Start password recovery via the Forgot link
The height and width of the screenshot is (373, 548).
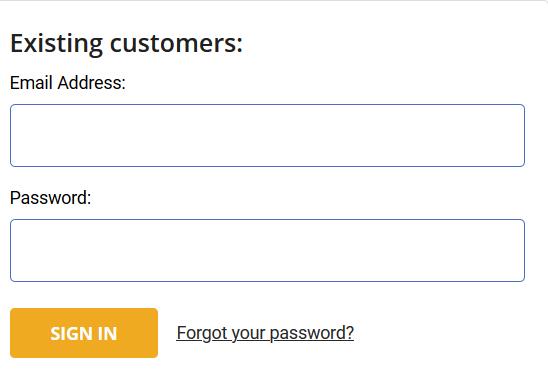265,333
